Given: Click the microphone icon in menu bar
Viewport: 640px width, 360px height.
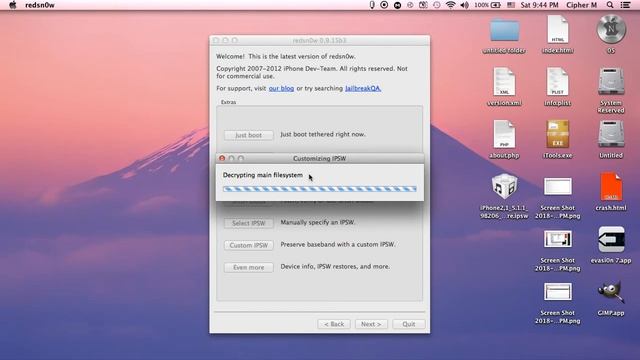Looking at the screenshot, I should (x=372, y=5).
